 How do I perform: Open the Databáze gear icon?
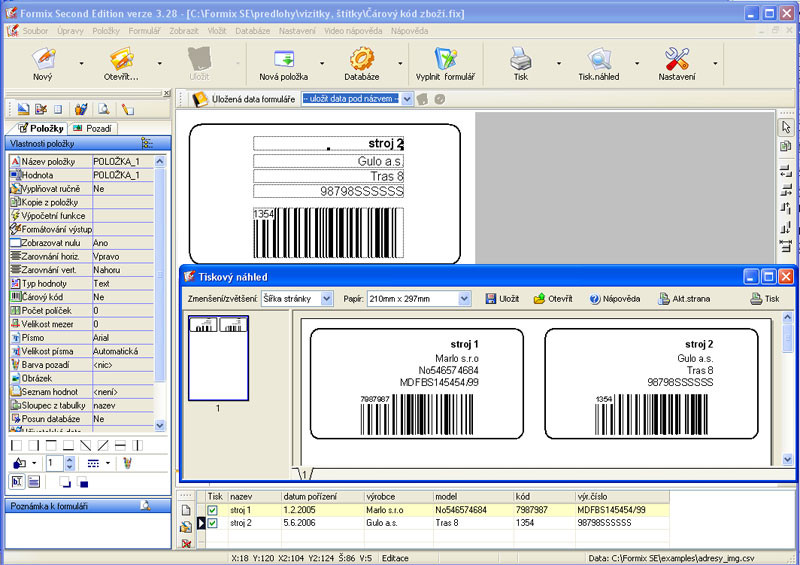click(x=362, y=58)
